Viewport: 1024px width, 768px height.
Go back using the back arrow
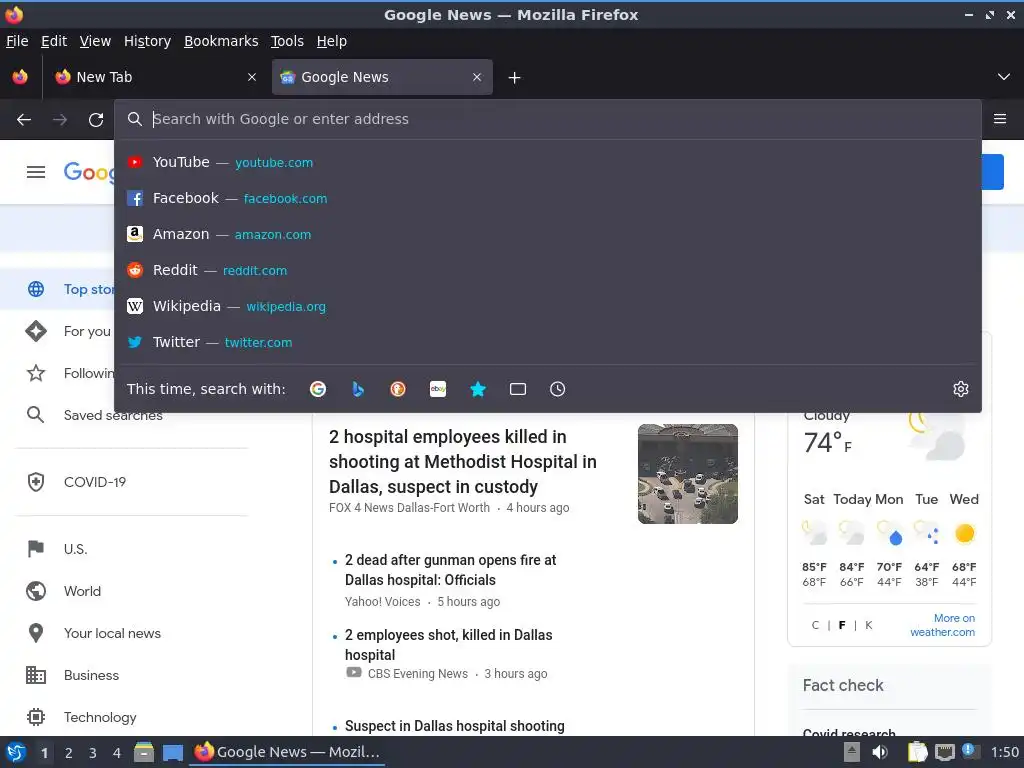24,120
